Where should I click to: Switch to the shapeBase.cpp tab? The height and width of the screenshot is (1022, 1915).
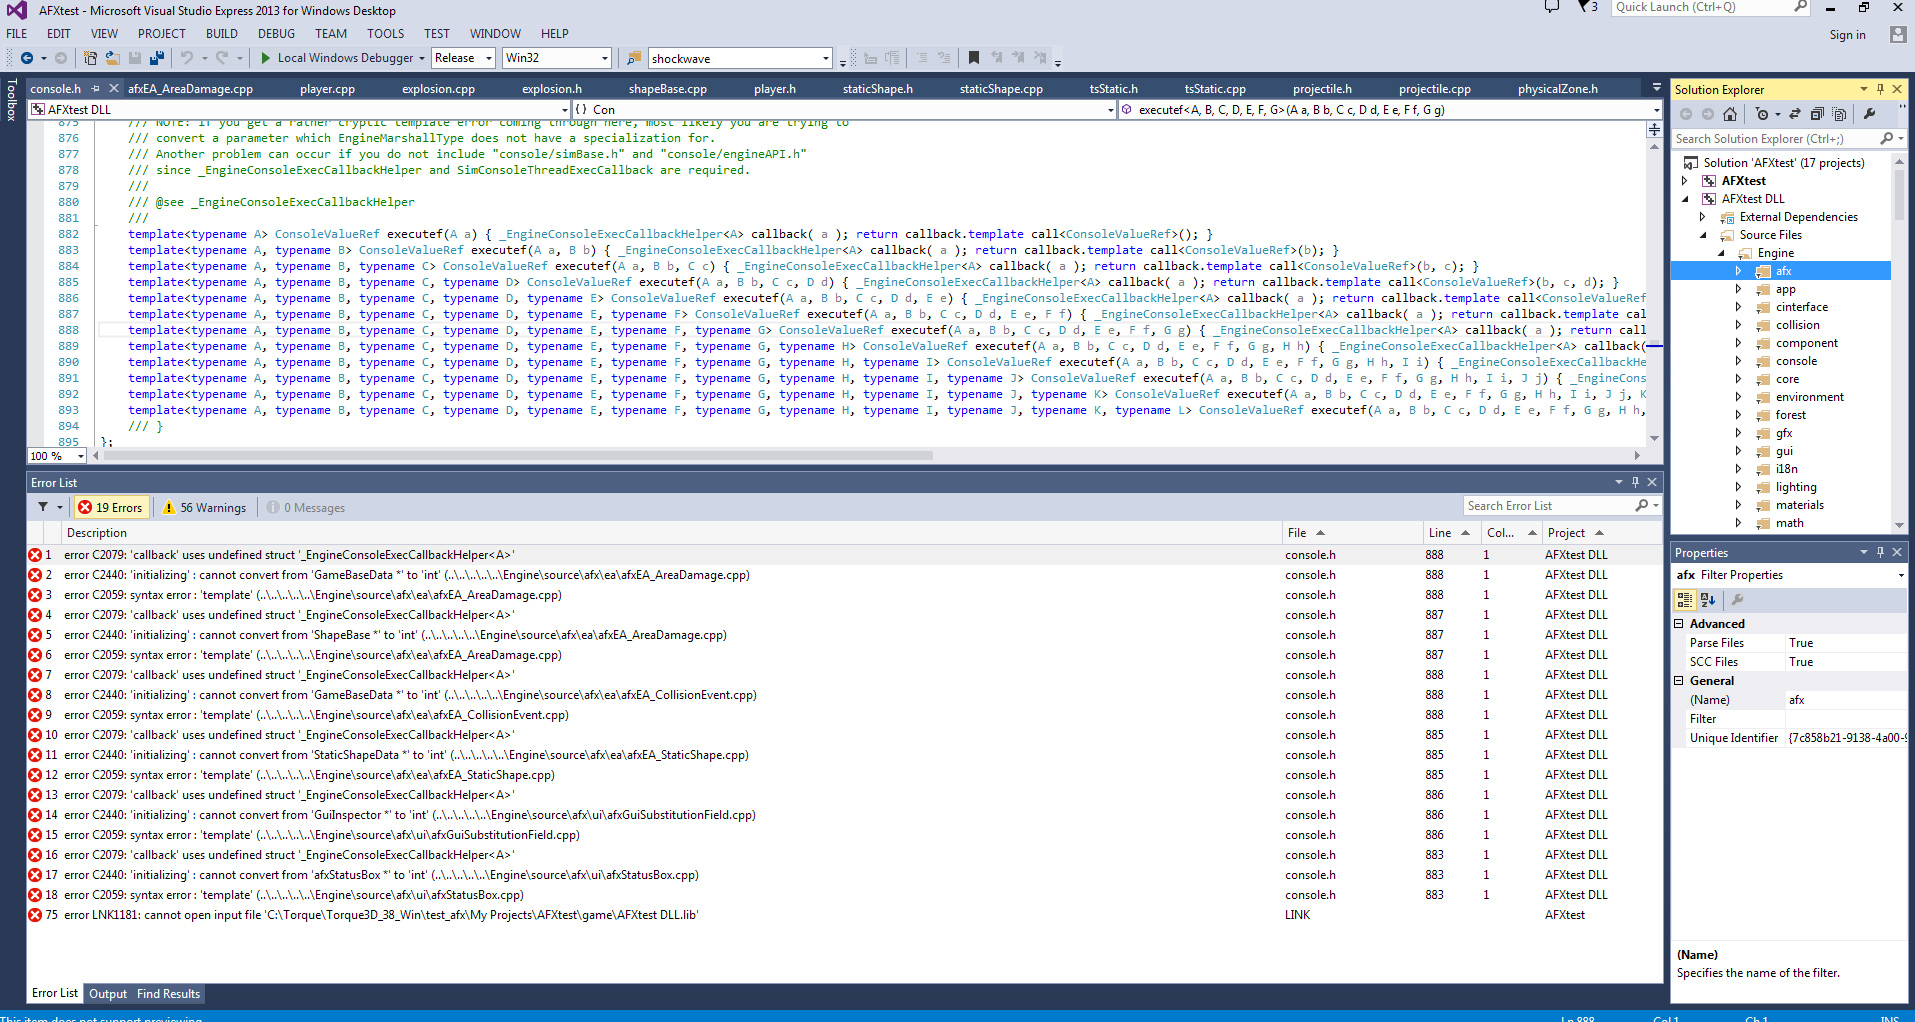coord(667,88)
